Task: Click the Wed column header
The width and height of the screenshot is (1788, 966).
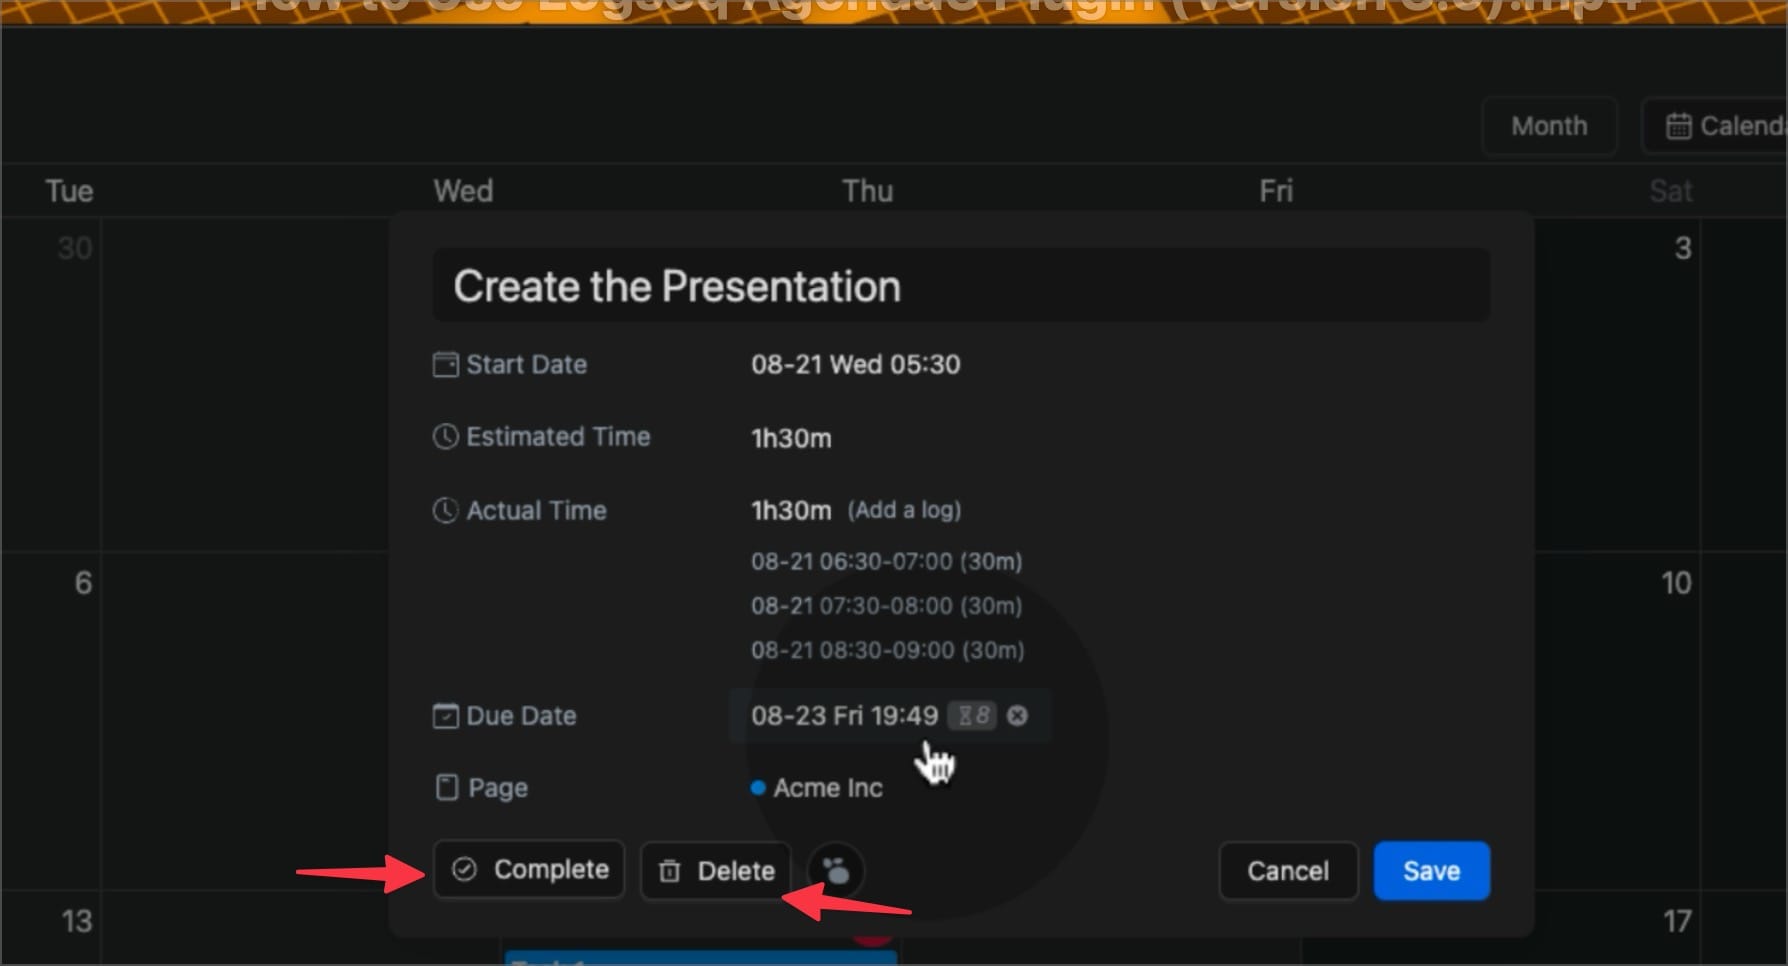Action: [x=463, y=191]
